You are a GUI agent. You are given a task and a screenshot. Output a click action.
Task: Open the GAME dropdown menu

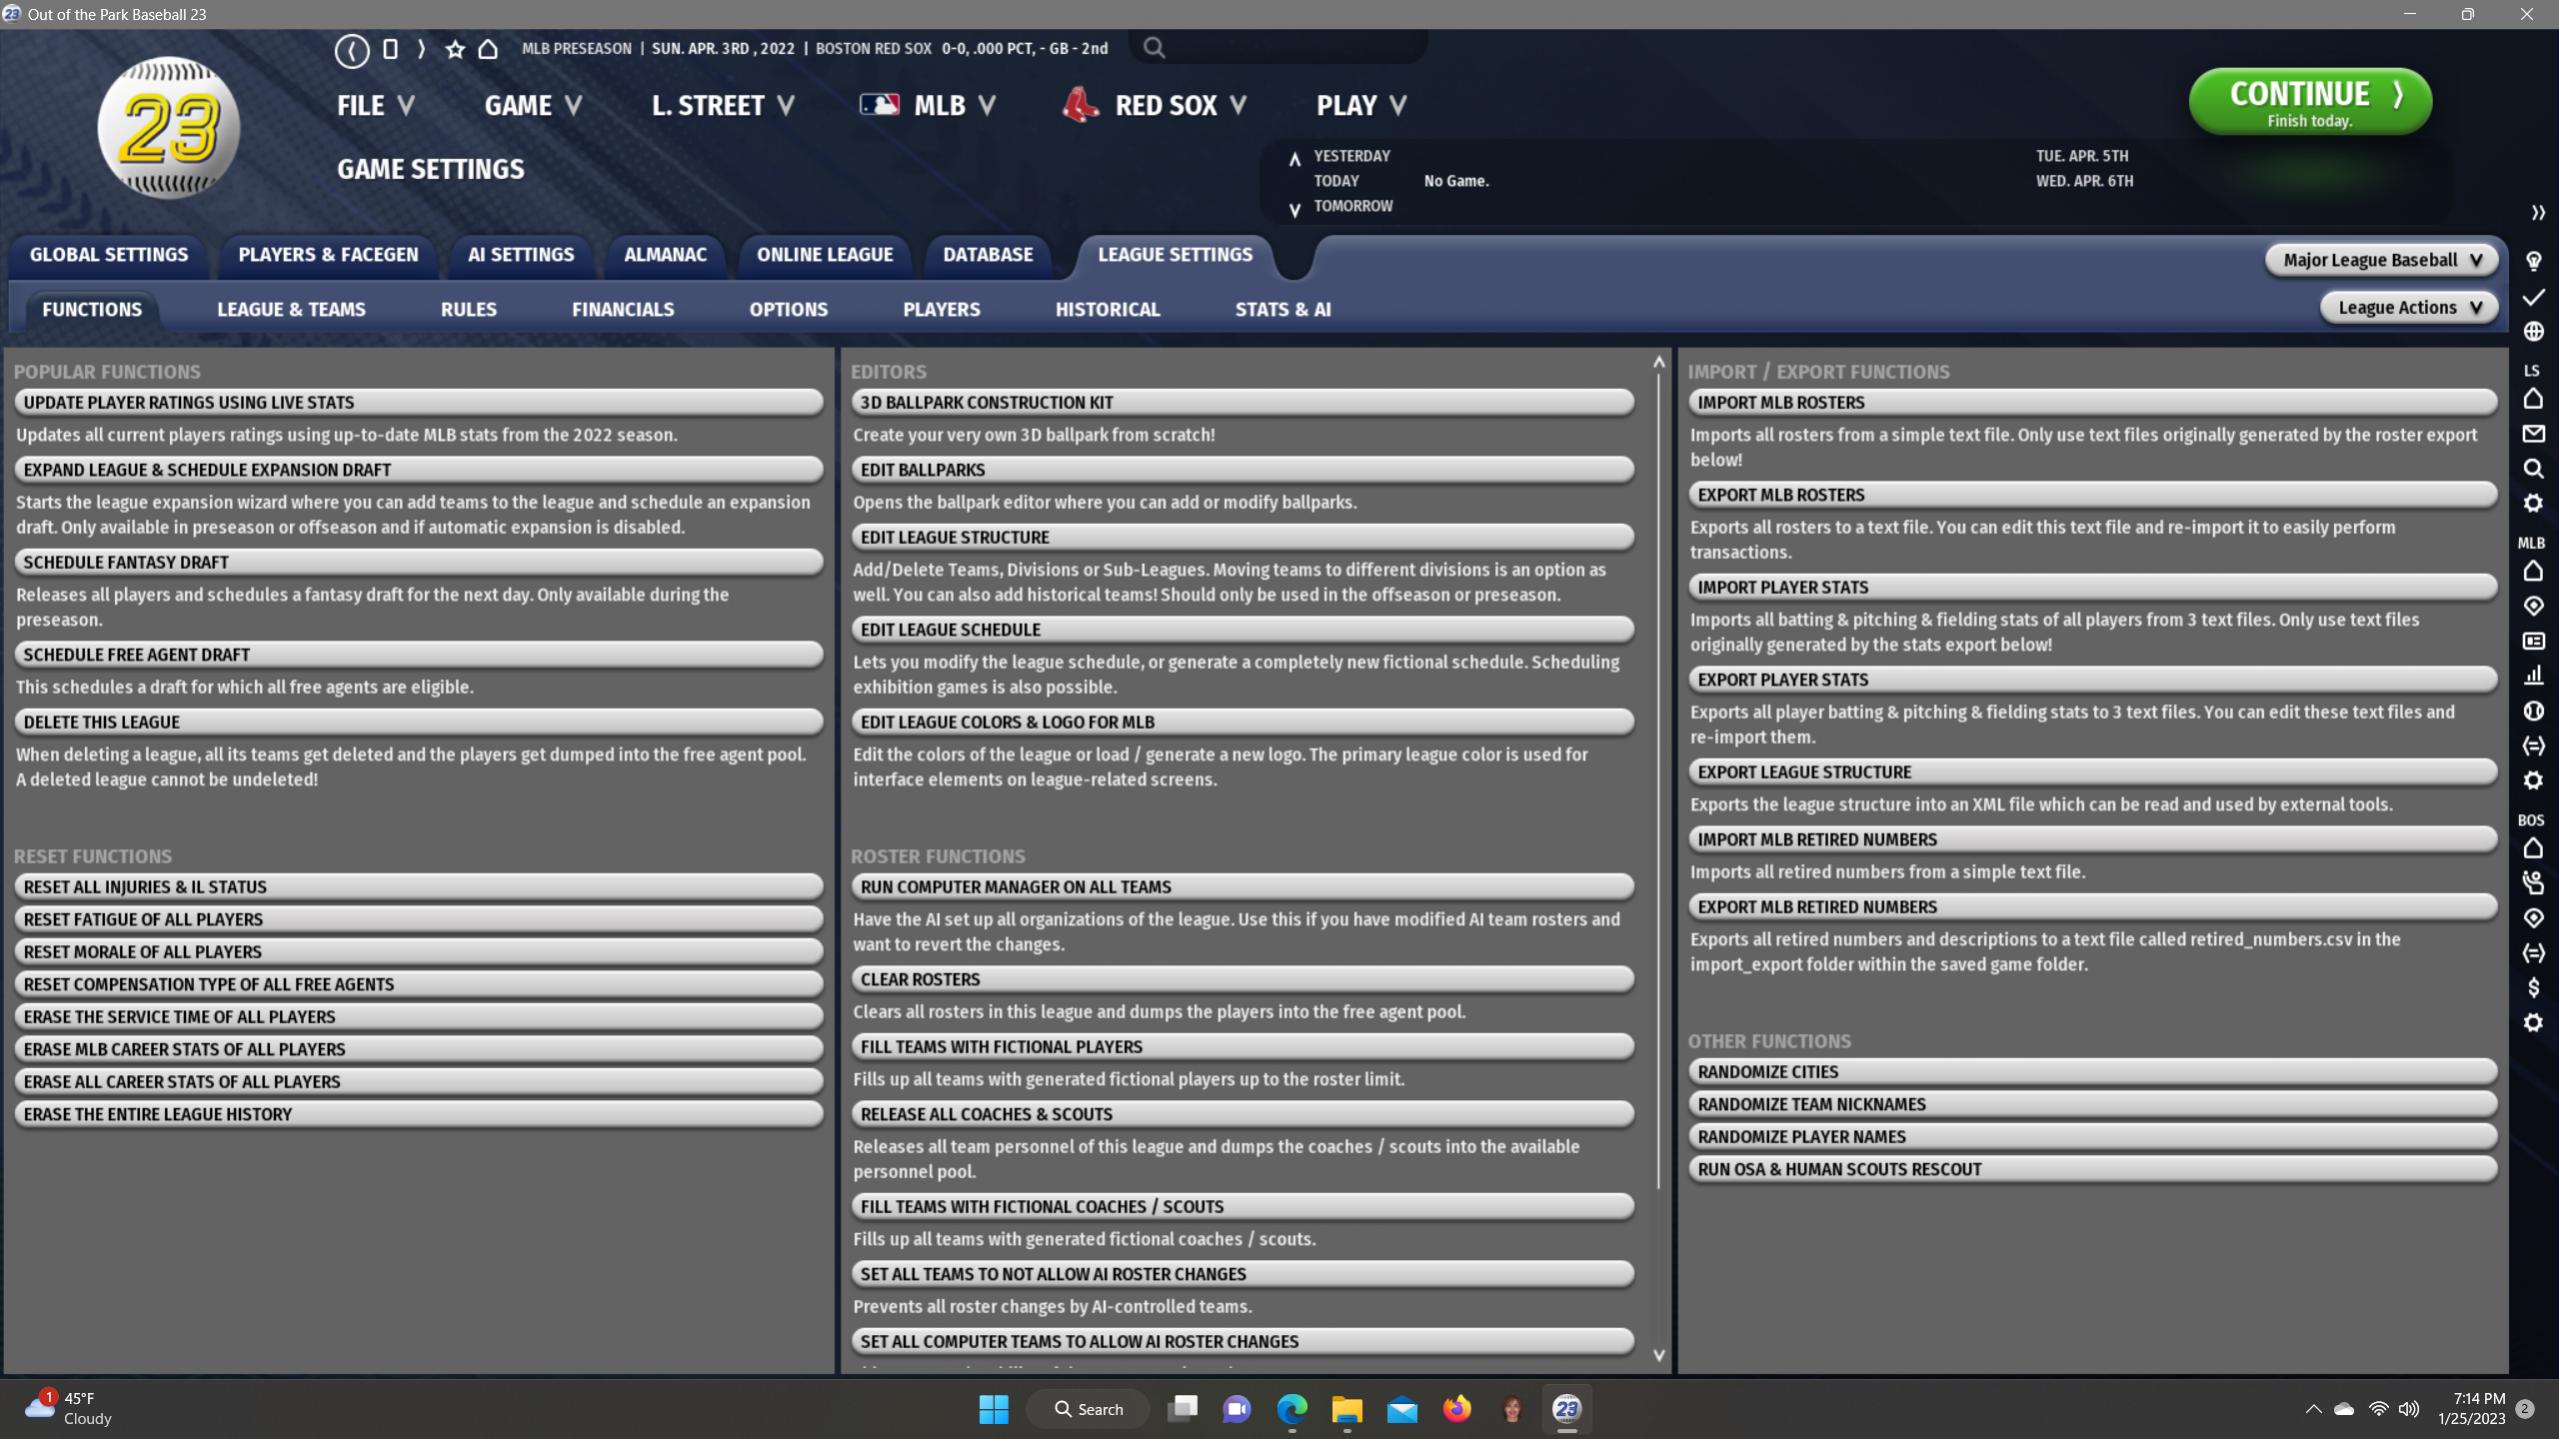tap(533, 105)
